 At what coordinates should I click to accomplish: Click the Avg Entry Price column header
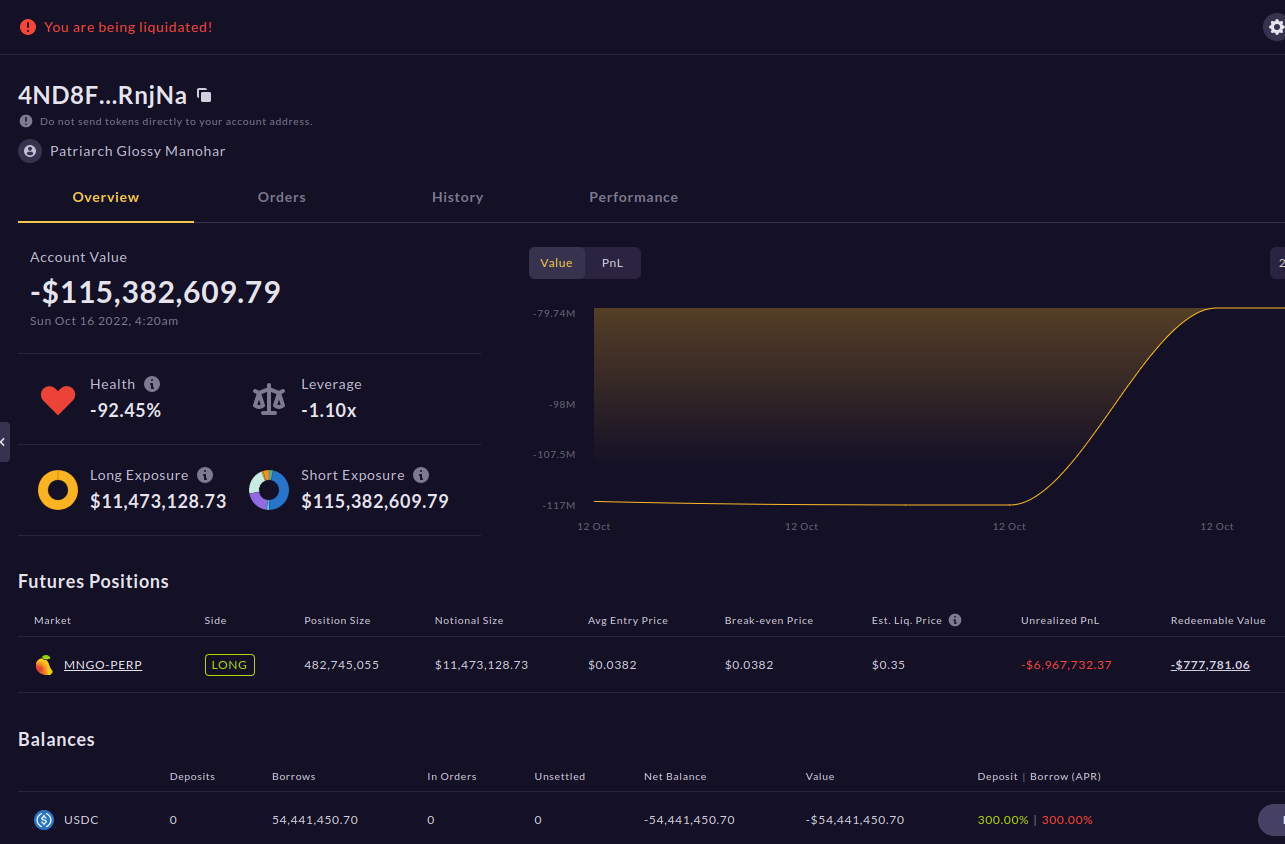click(628, 621)
